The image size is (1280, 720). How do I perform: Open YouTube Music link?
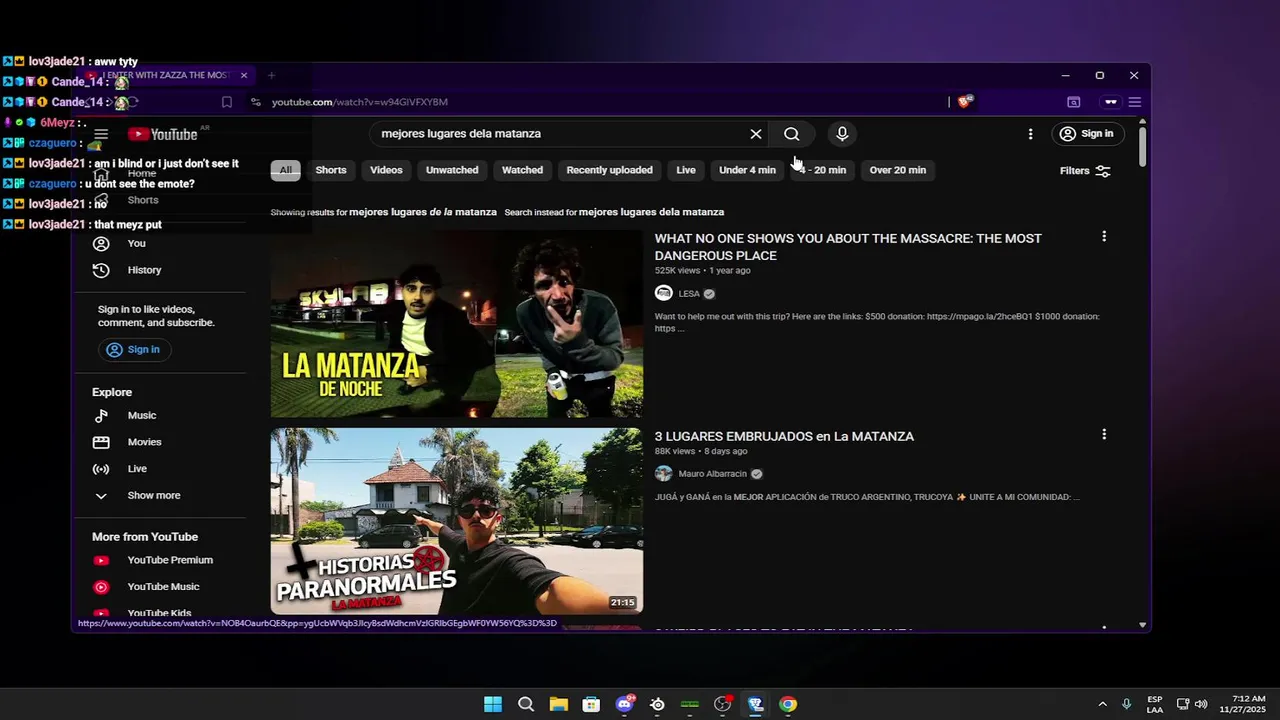pos(163,587)
